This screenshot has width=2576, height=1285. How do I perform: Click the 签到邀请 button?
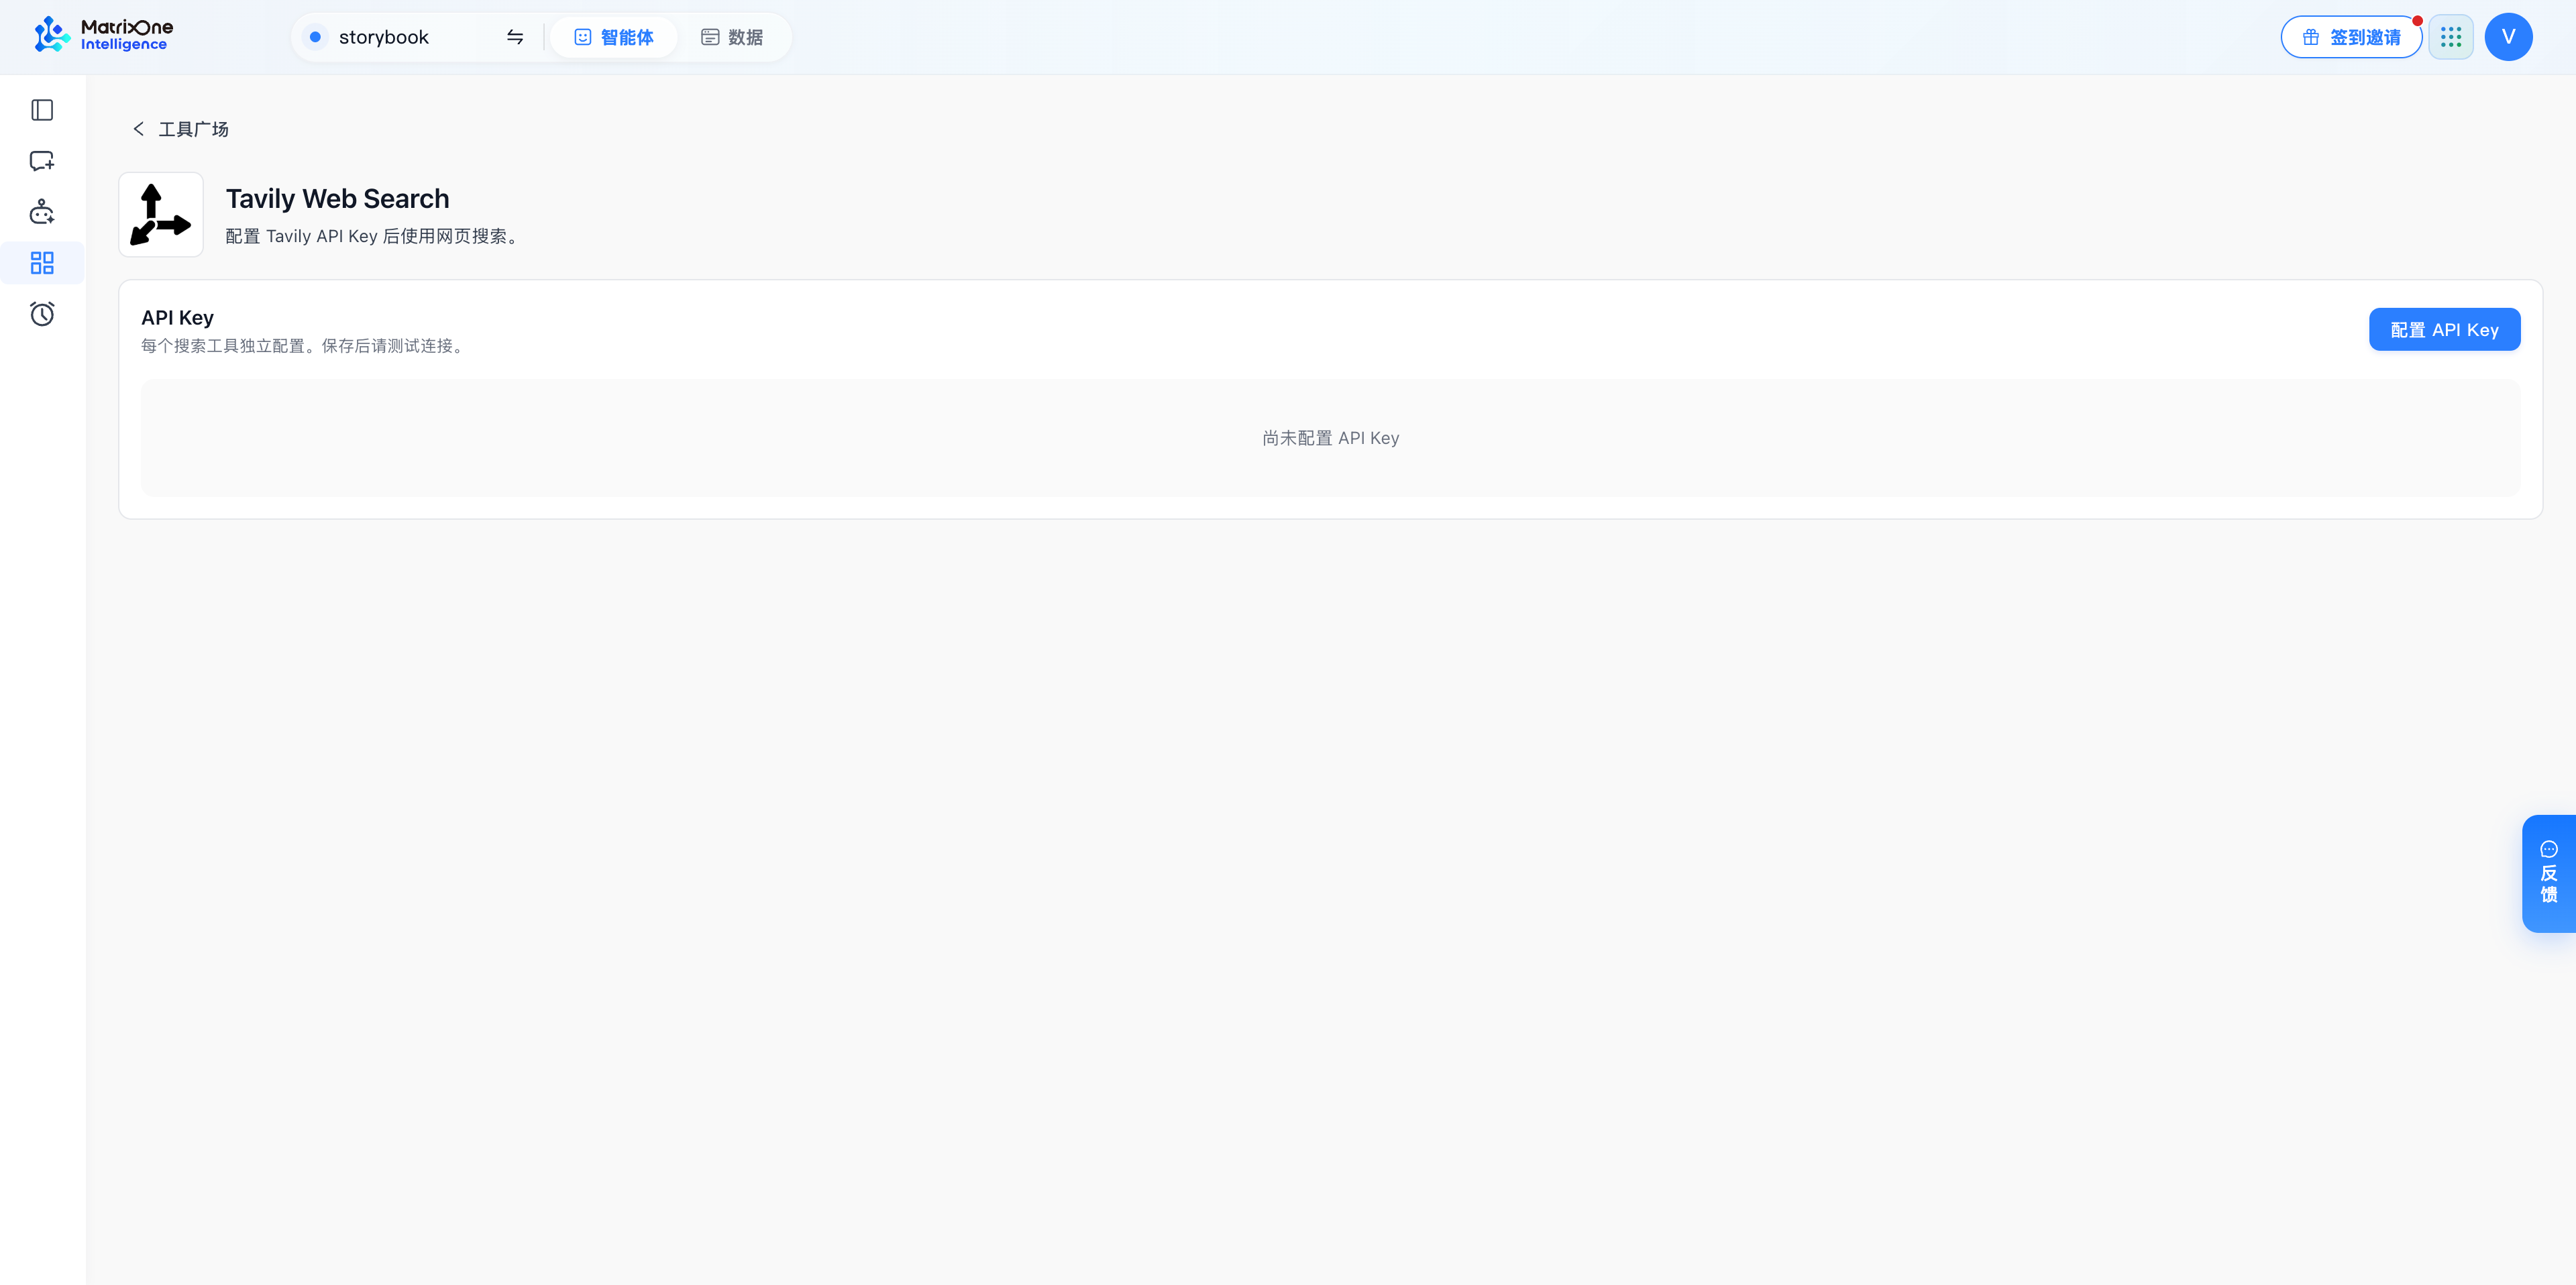tap(2351, 37)
